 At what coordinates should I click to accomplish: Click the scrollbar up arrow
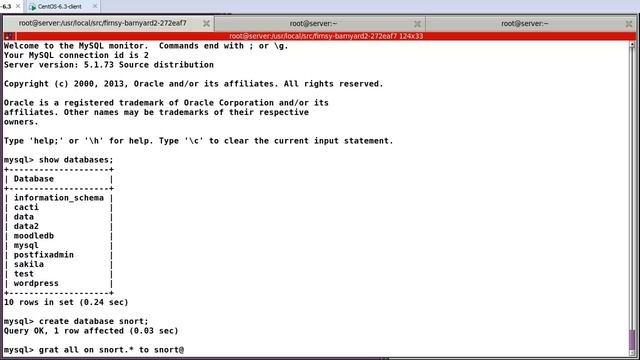point(632,45)
